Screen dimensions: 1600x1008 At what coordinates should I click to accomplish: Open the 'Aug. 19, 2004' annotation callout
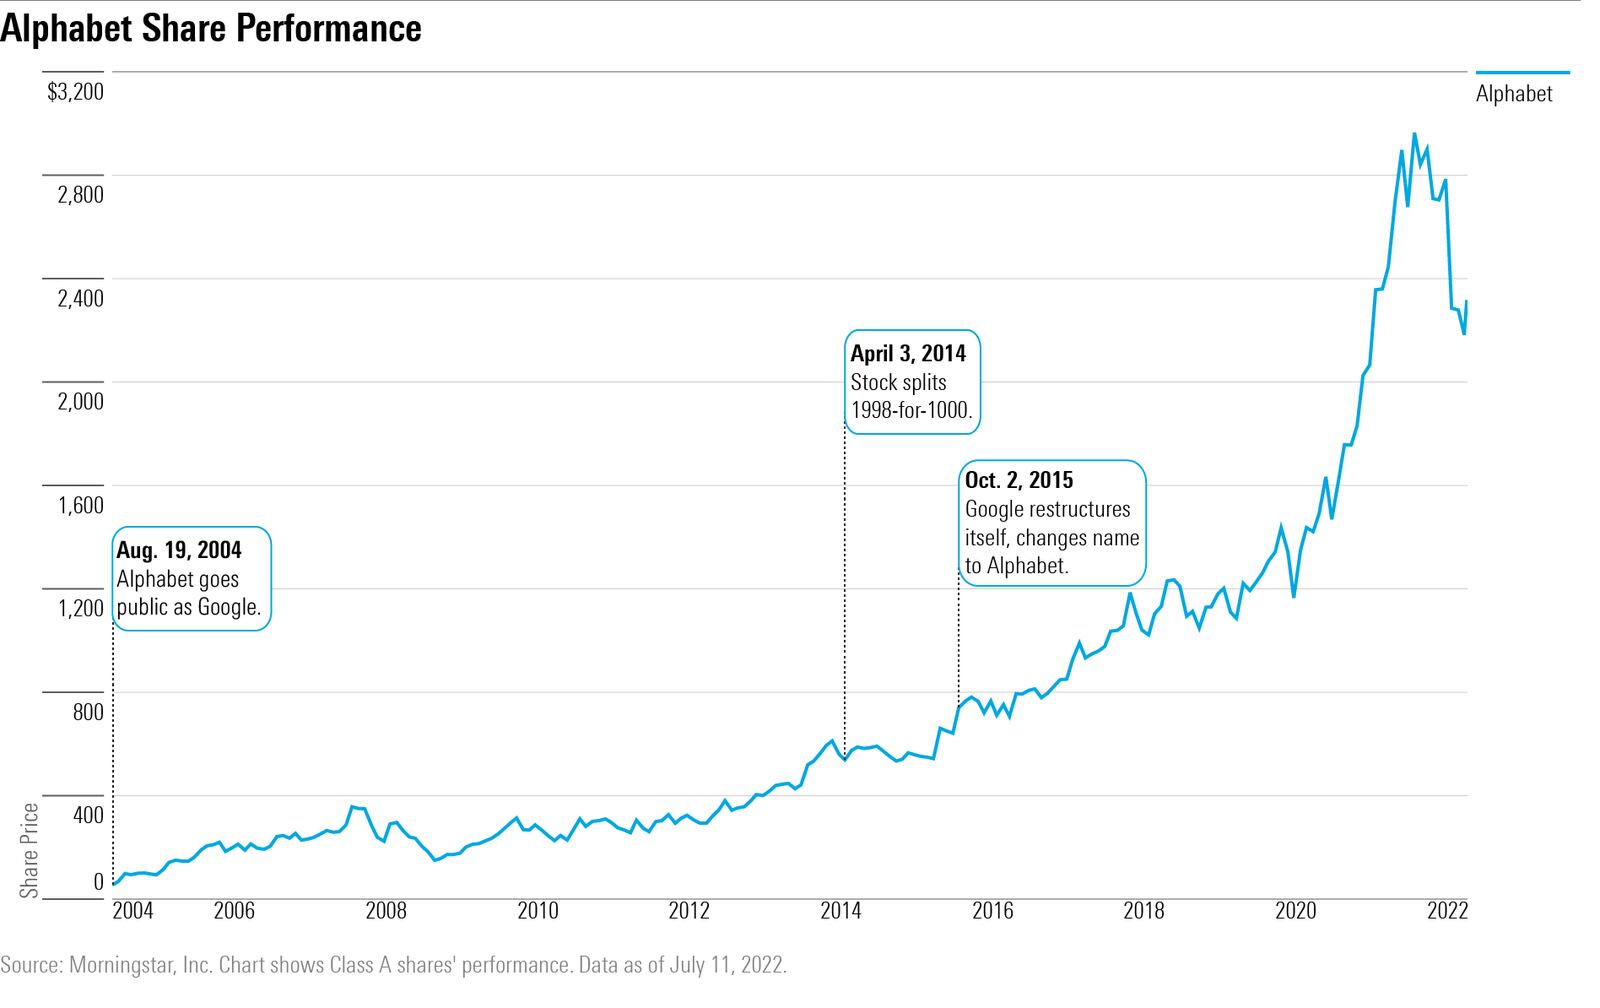point(191,578)
